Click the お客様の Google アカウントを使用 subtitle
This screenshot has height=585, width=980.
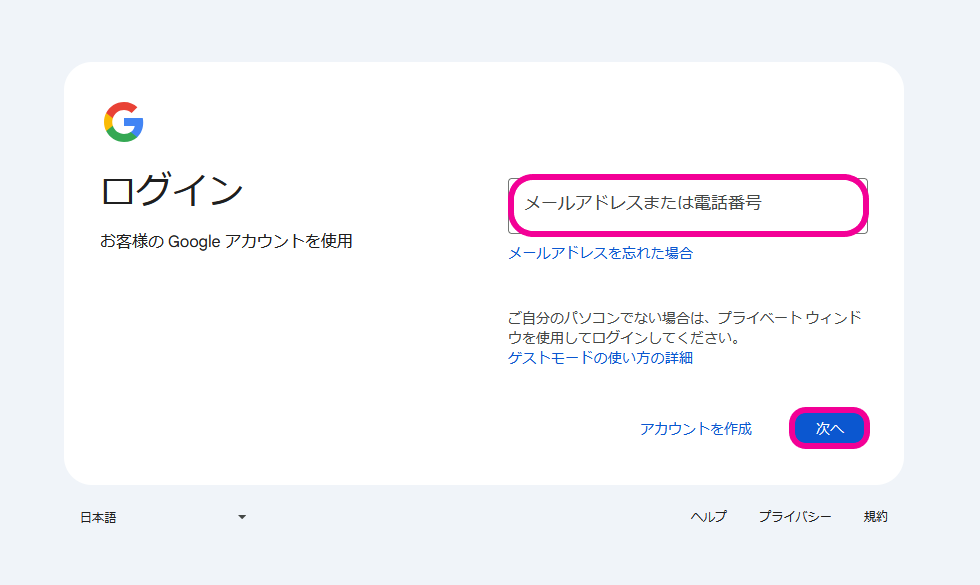(x=226, y=241)
